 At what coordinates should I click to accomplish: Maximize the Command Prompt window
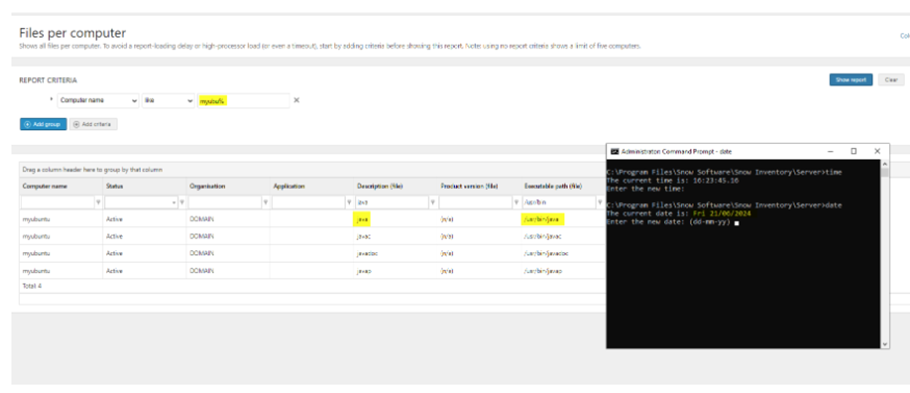tap(854, 151)
